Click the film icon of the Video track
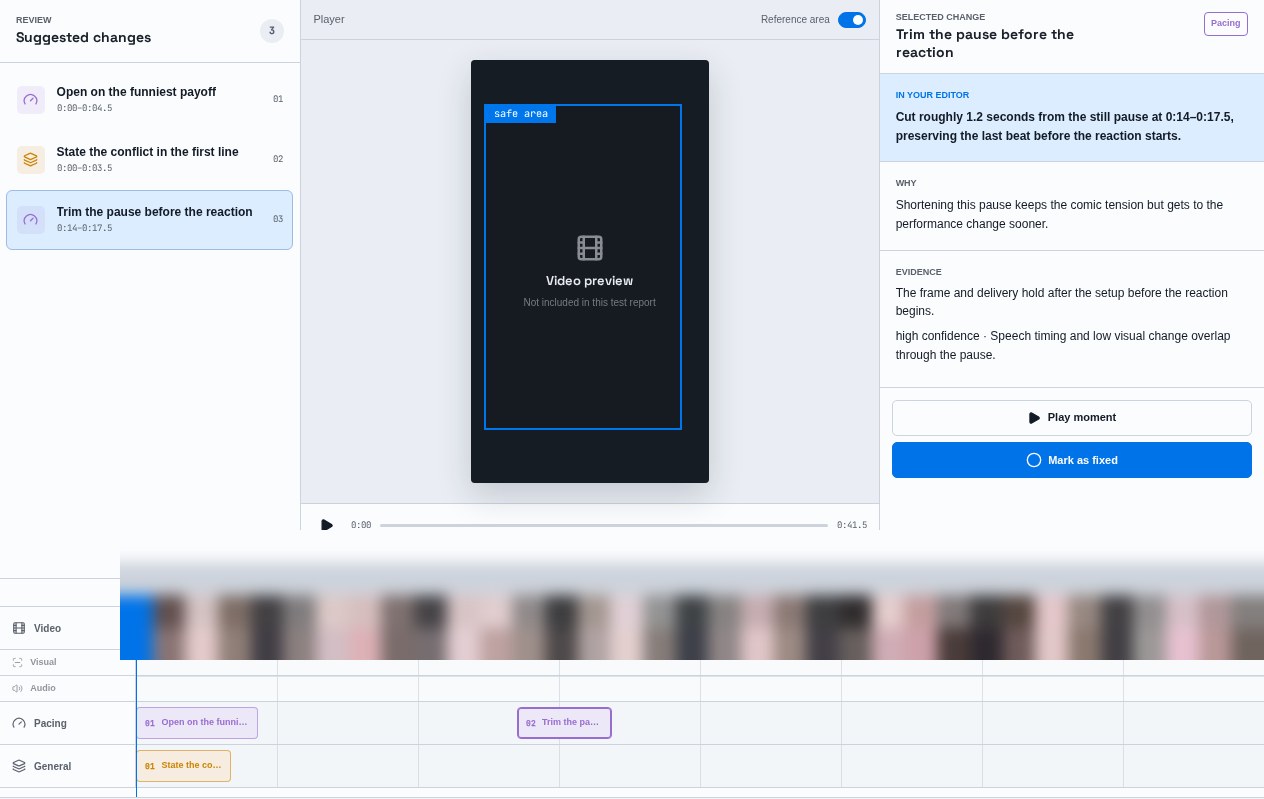Image resolution: width=1264 pixels, height=799 pixels. tap(19, 628)
